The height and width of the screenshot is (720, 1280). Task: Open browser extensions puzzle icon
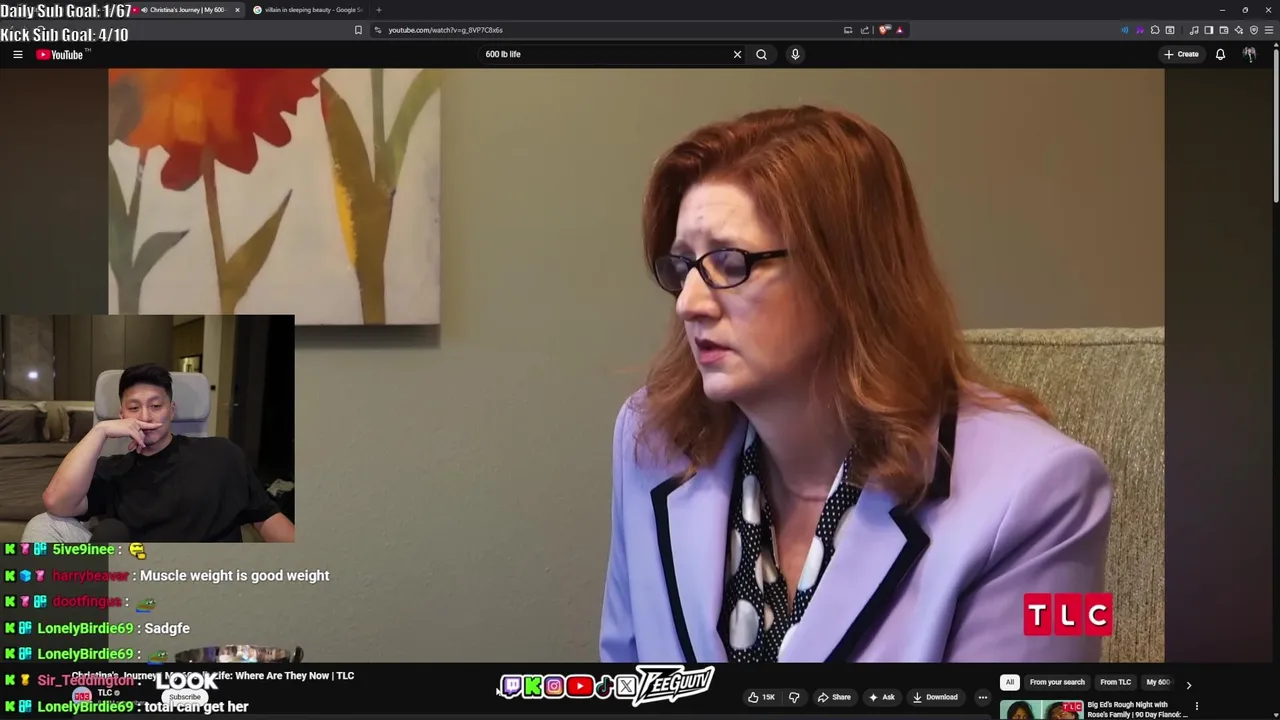coord(1155,30)
